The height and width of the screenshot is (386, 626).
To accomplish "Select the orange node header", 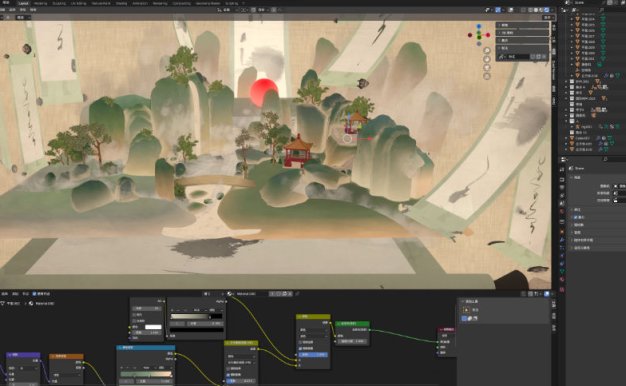I will click(66, 356).
